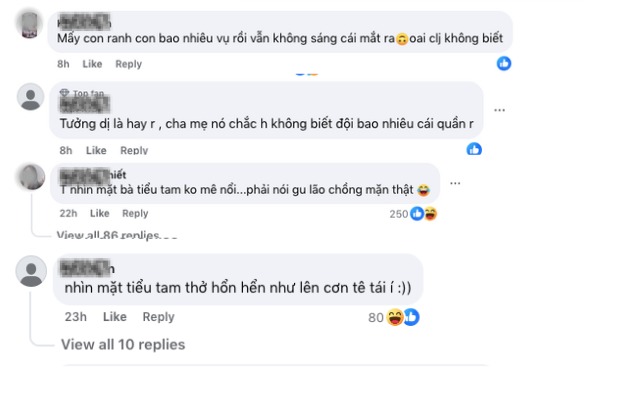
Task: Open the three-dot menu on third comment
Action: tap(455, 184)
